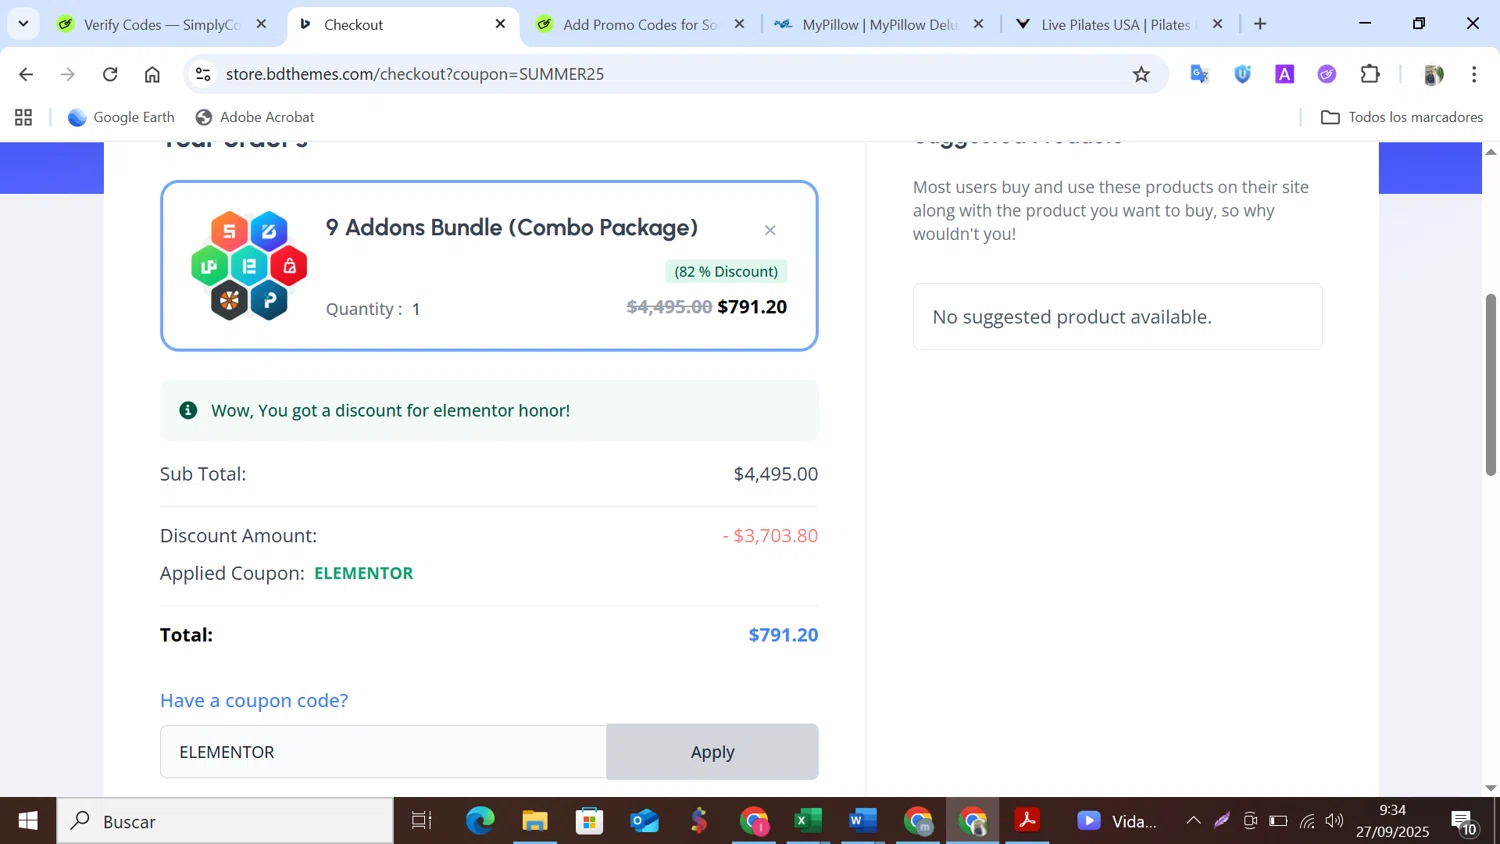The image size is (1500, 844).
Task: Open Microsoft Edge from taskbar
Action: [x=480, y=821]
